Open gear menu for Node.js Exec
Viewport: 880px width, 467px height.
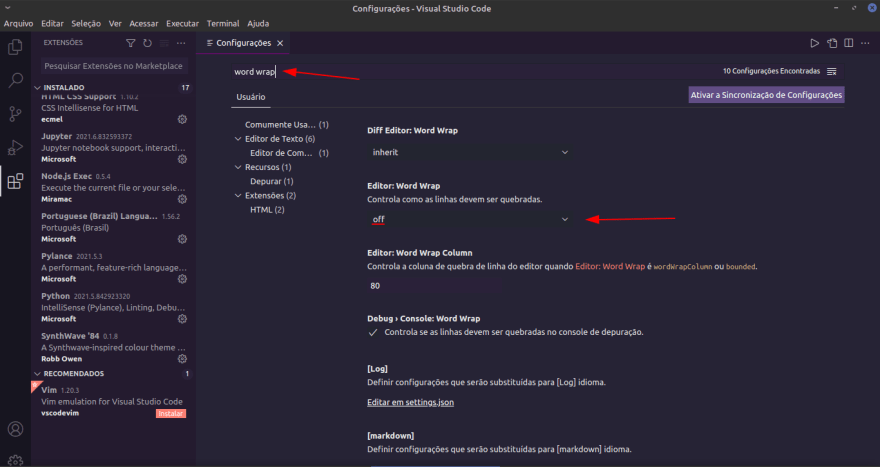[182, 199]
